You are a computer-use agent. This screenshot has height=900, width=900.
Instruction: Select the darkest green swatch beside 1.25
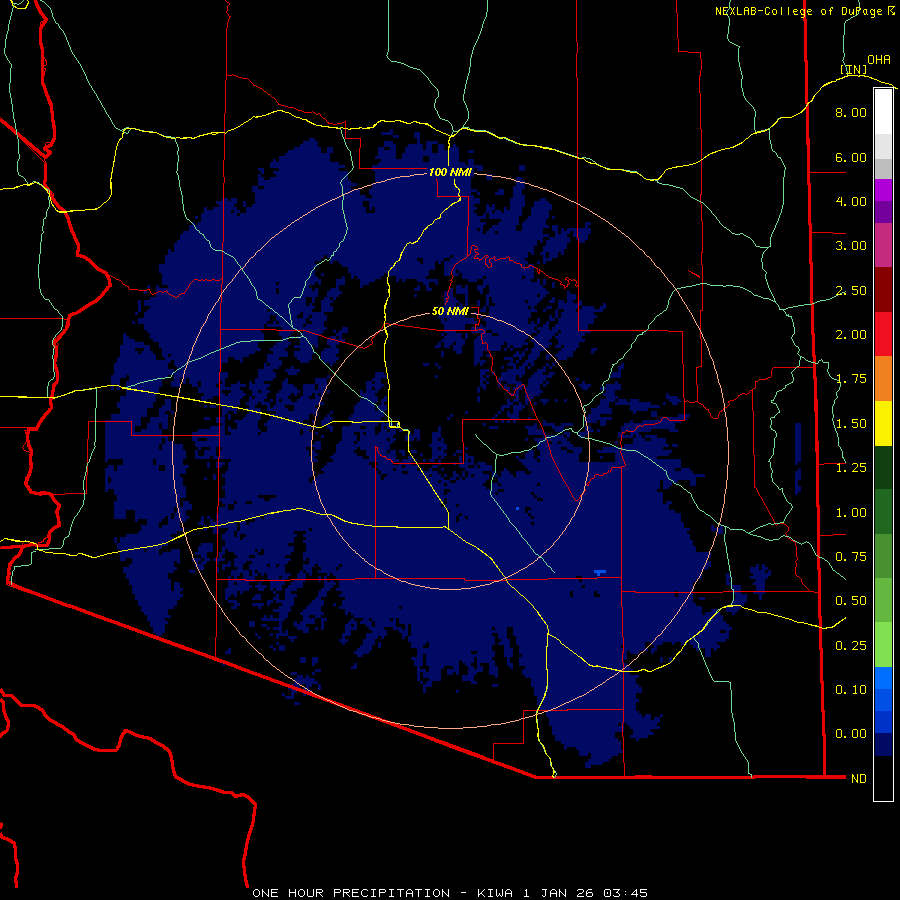pos(883,467)
